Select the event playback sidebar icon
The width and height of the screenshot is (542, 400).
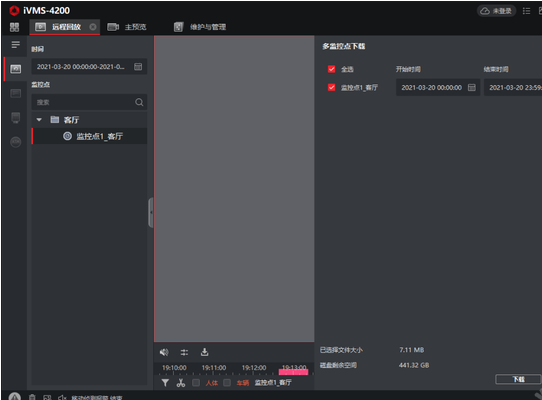tap(16, 93)
